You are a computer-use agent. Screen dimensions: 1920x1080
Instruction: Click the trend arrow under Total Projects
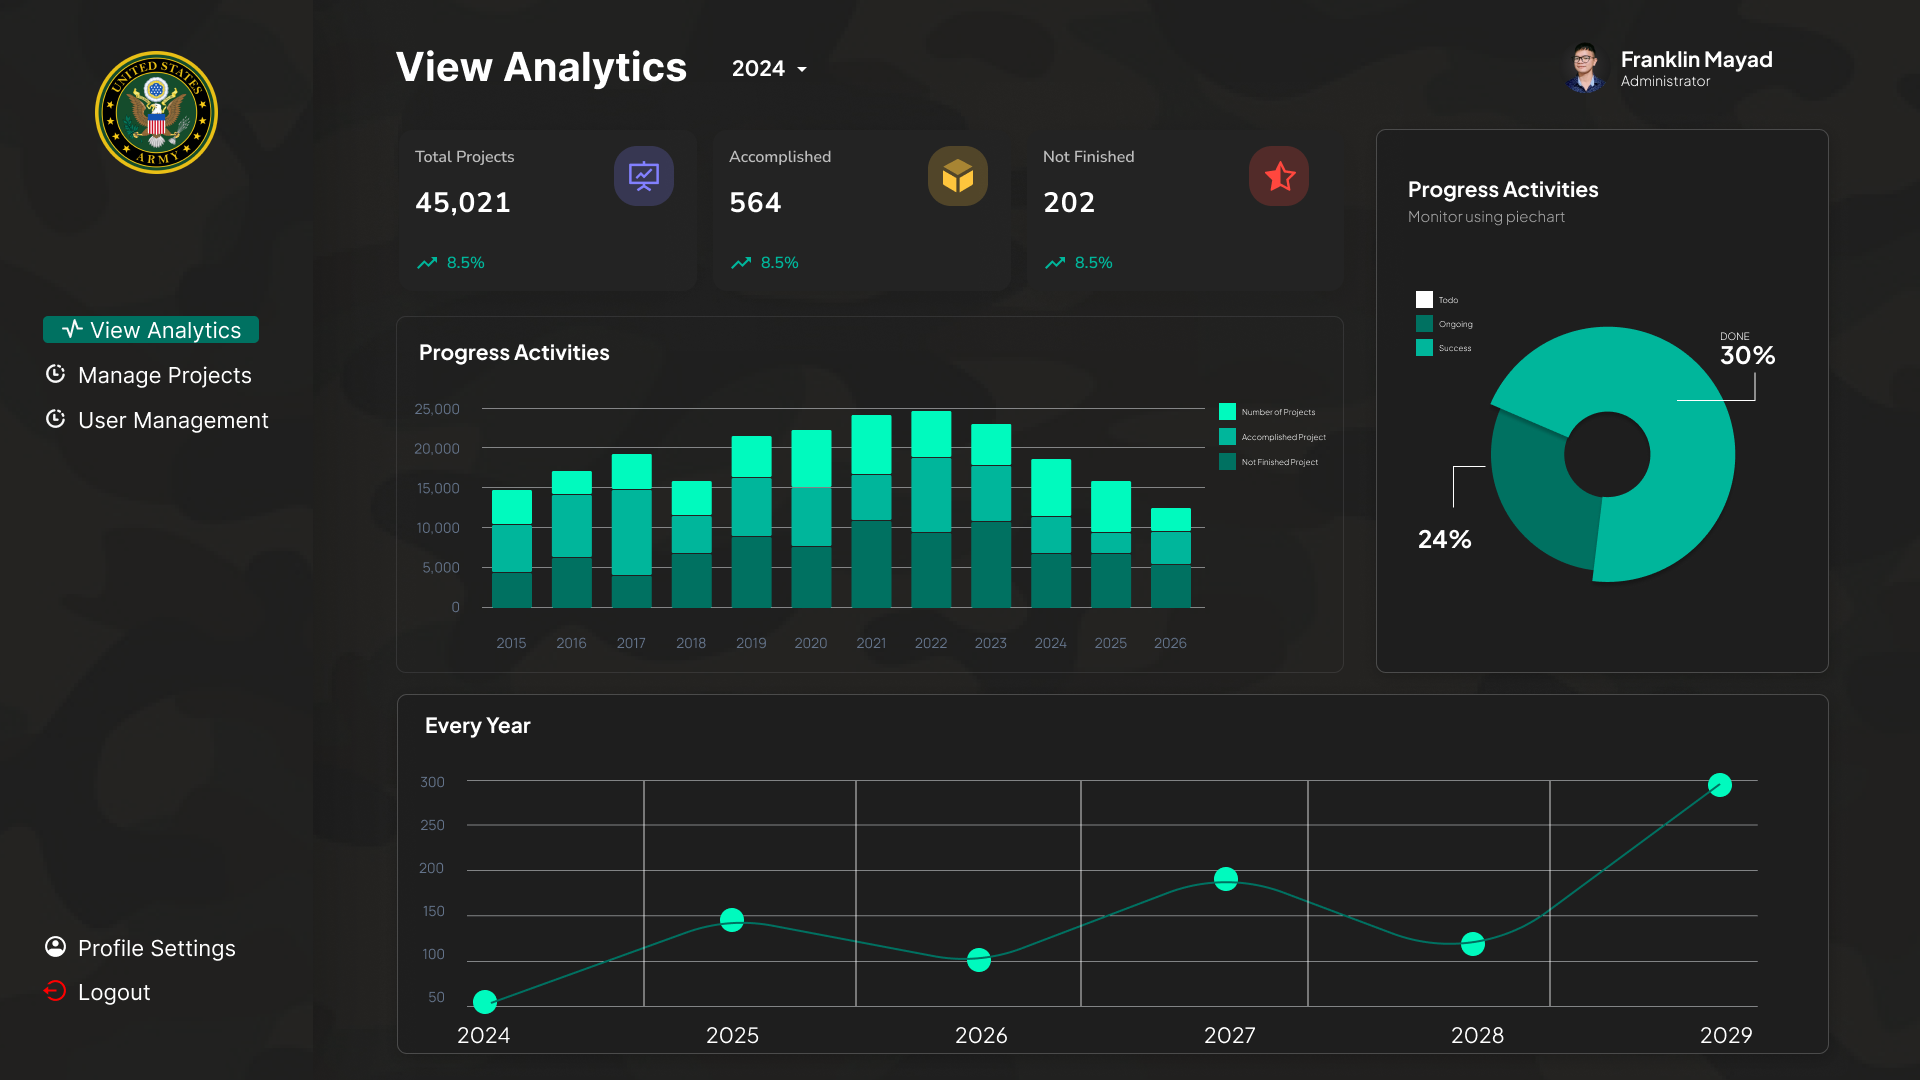coord(427,263)
